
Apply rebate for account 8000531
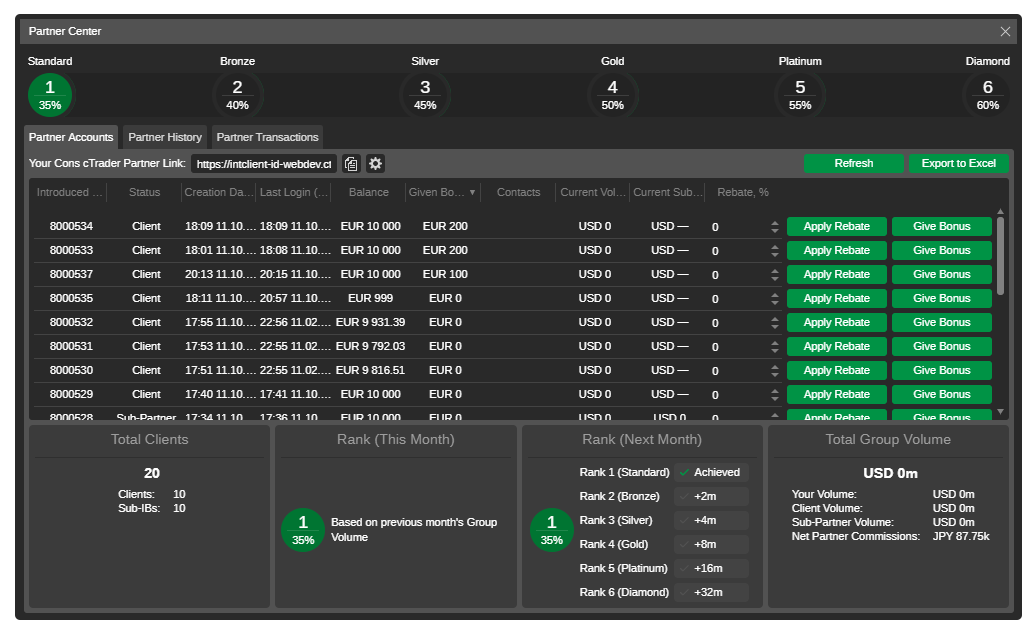[x=837, y=346]
